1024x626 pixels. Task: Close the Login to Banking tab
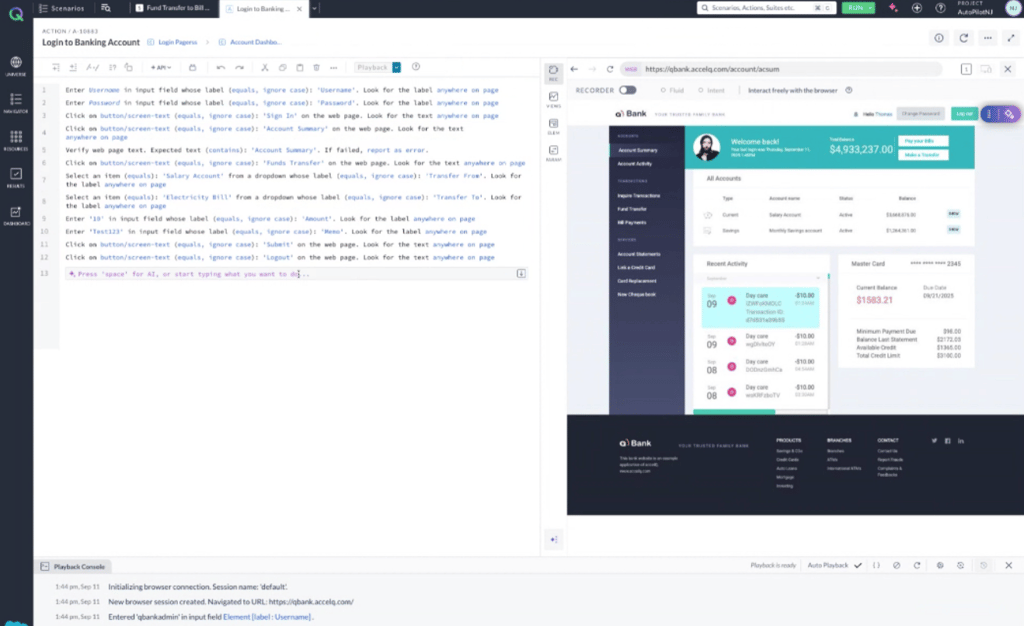coord(300,8)
